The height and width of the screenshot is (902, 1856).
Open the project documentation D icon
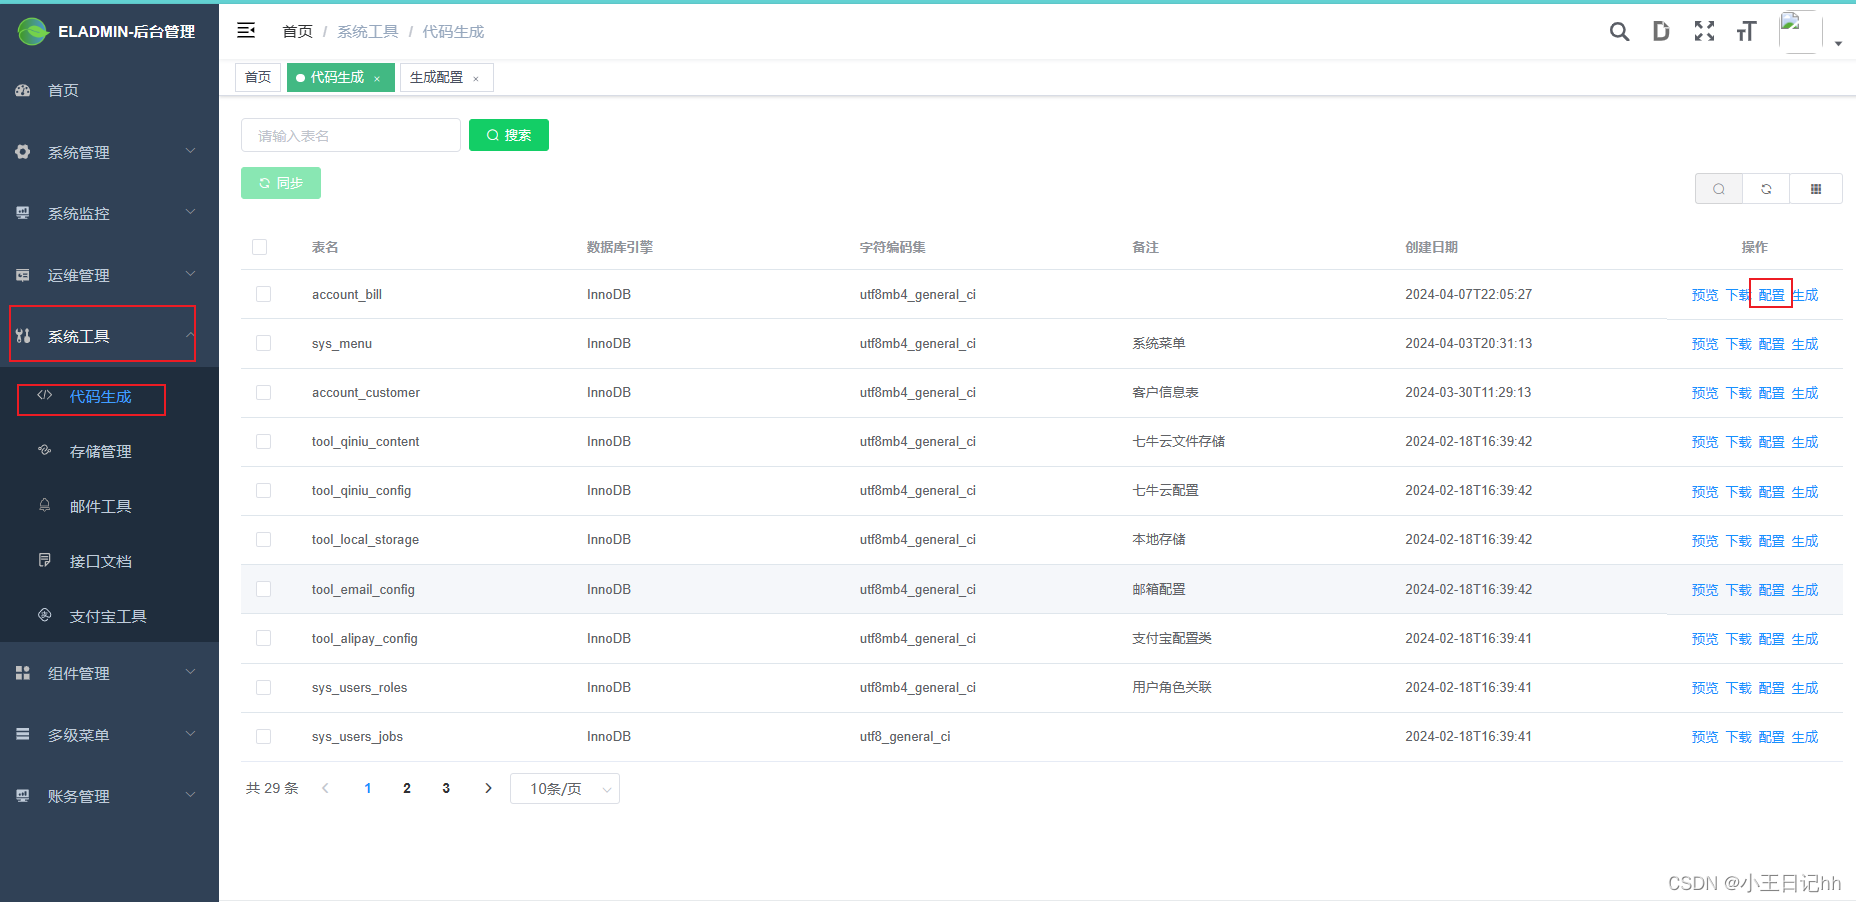click(x=1661, y=32)
